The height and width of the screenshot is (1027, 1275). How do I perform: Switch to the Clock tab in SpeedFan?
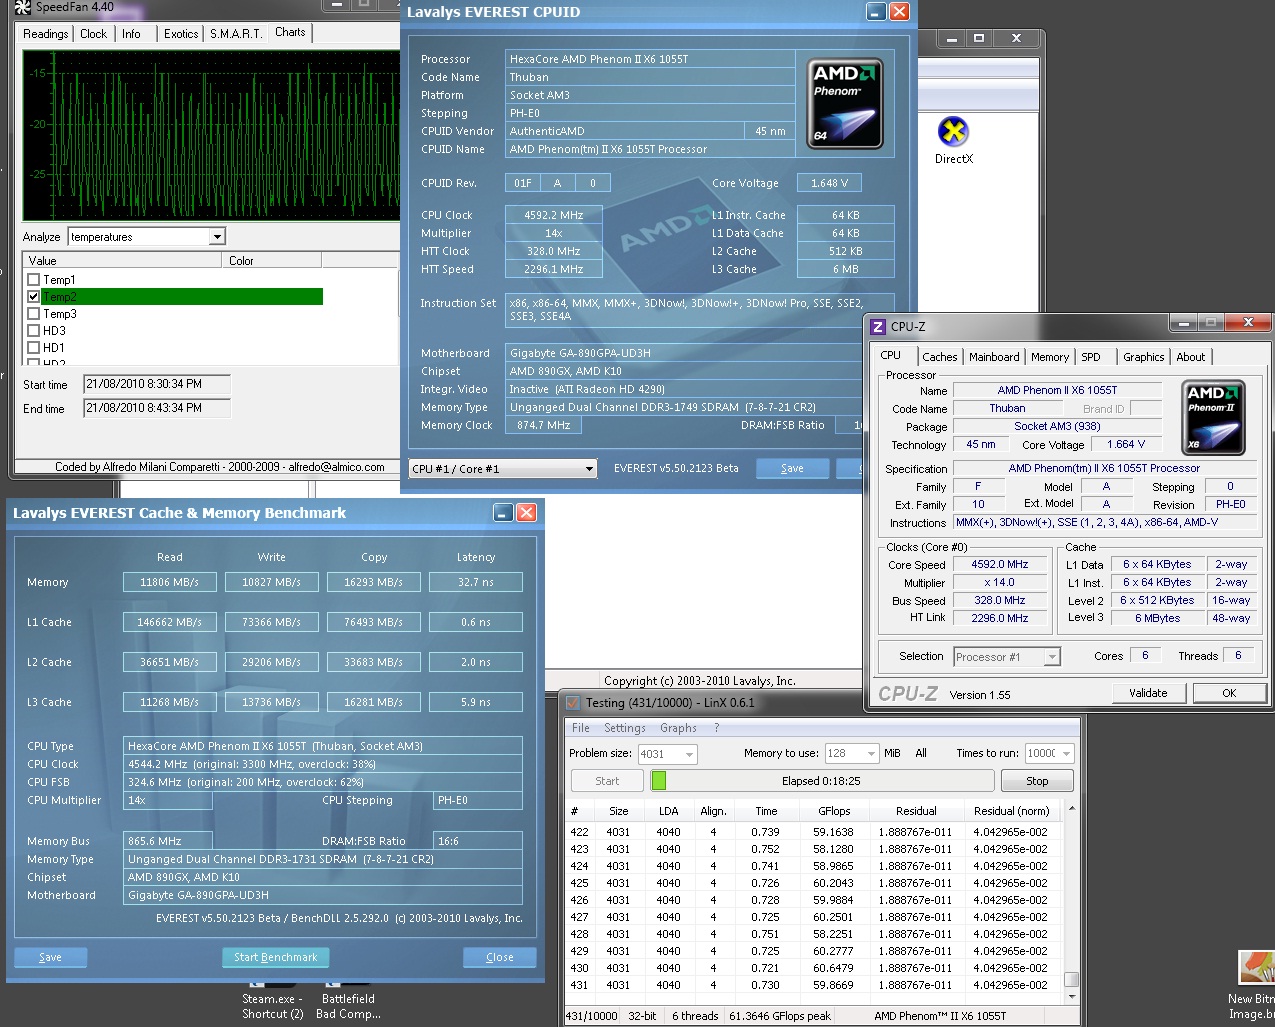click(94, 34)
